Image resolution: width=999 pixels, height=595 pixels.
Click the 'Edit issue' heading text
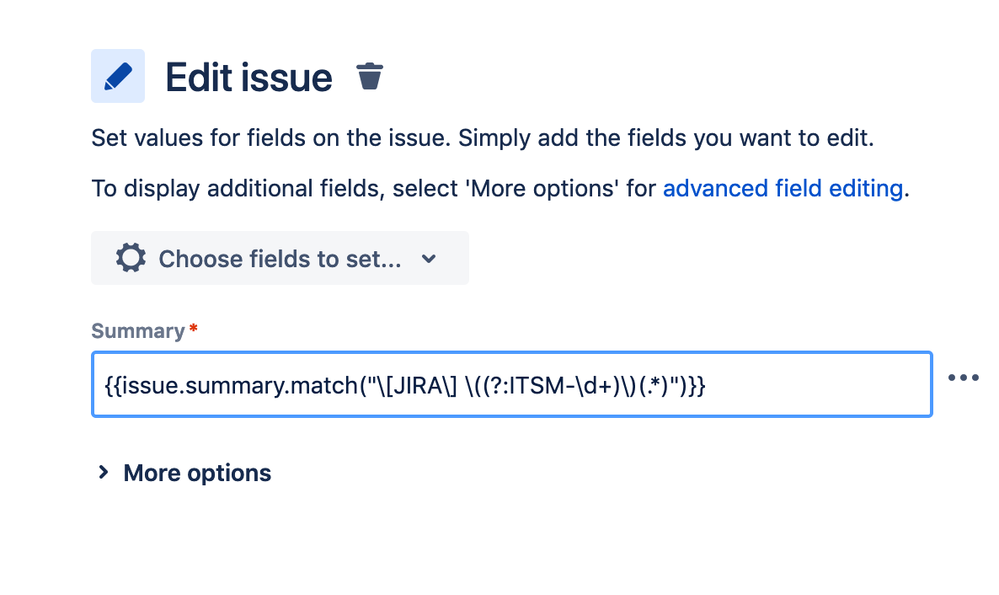click(x=248, y=77)
